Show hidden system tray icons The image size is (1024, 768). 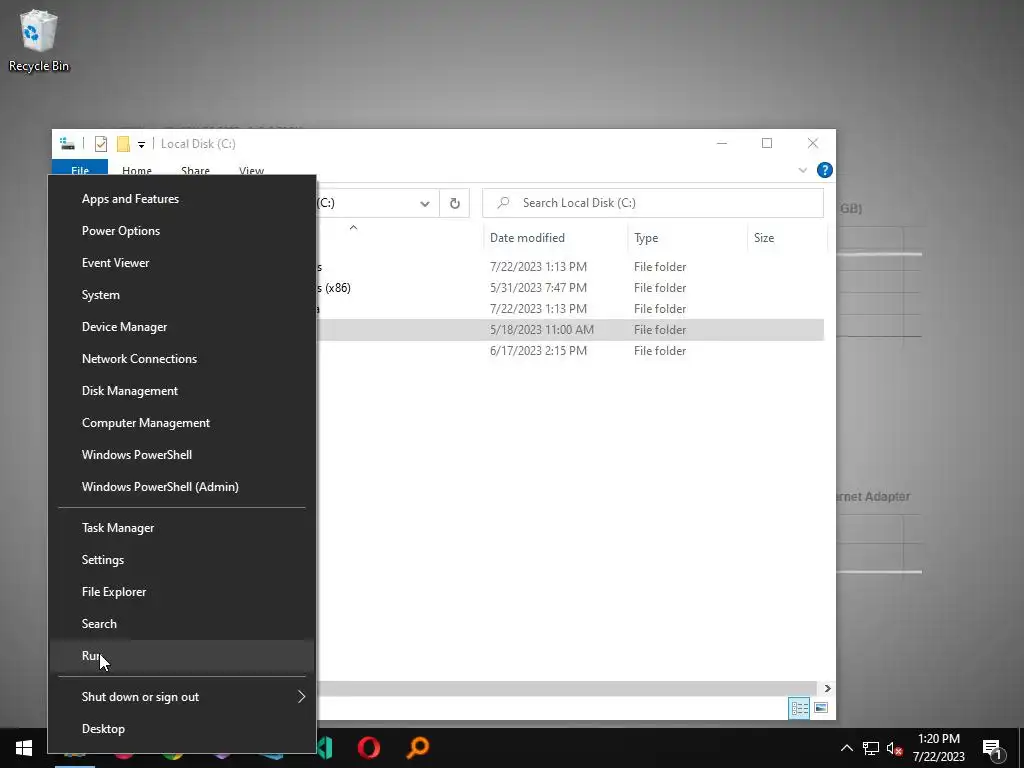(846, 748)
